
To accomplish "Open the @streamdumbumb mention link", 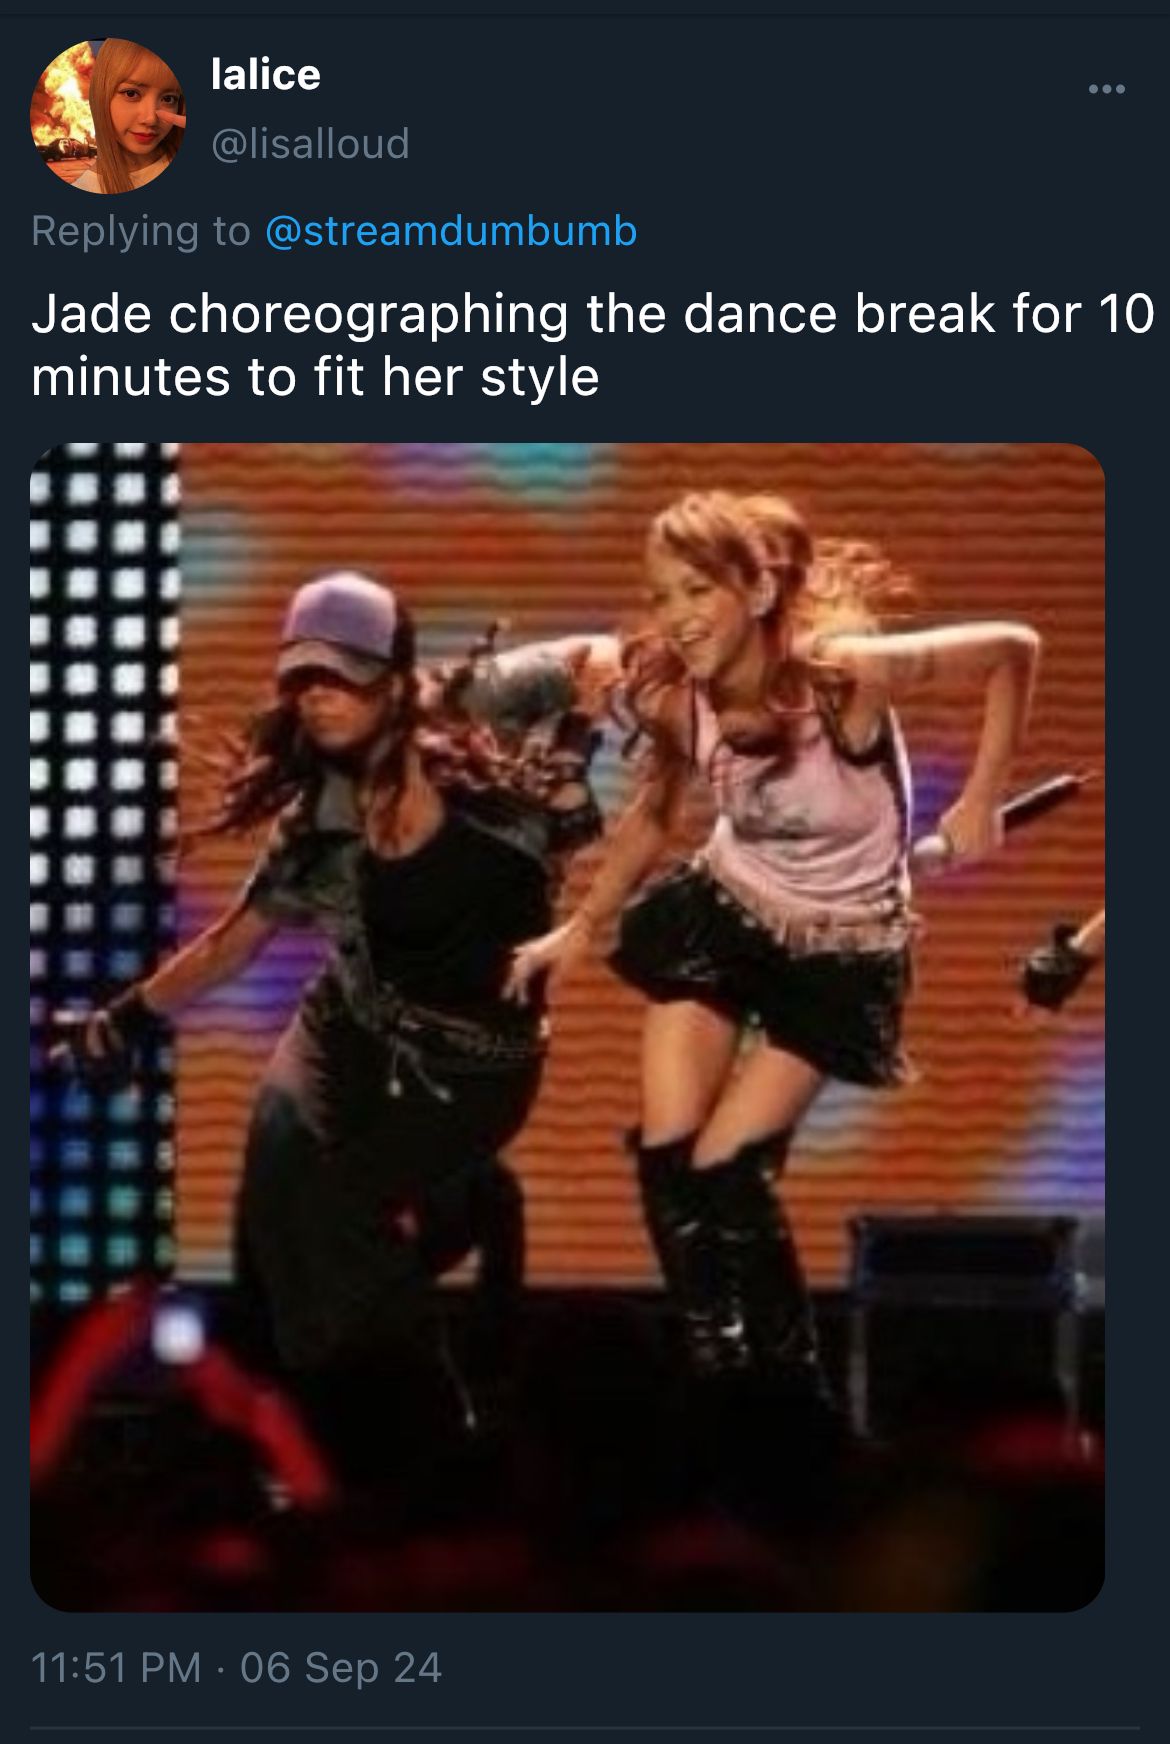I will point(451,231).
